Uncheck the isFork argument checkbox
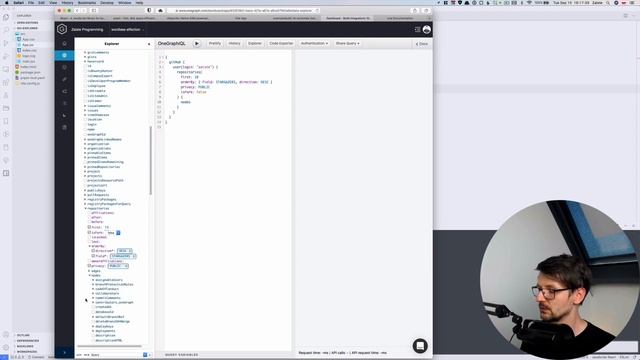 click(89, 232)
